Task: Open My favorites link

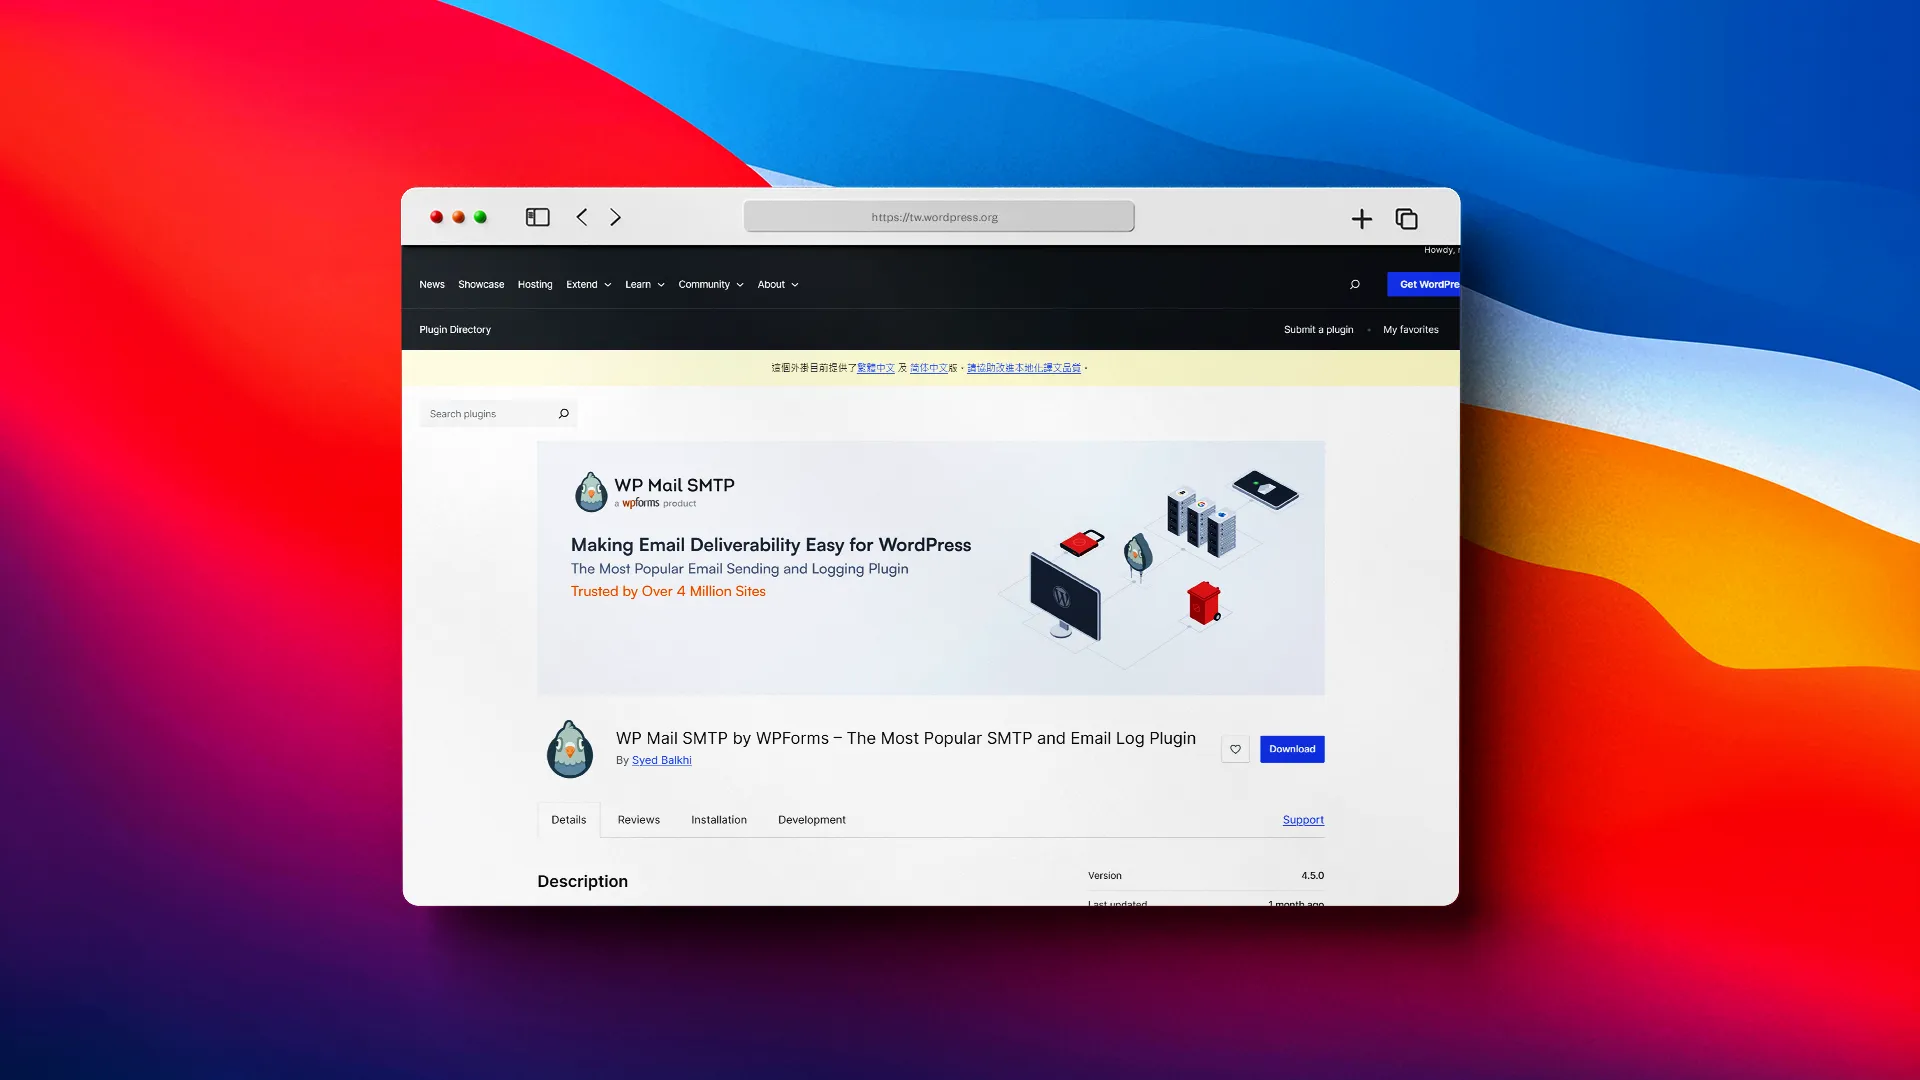Action: 1410,330
